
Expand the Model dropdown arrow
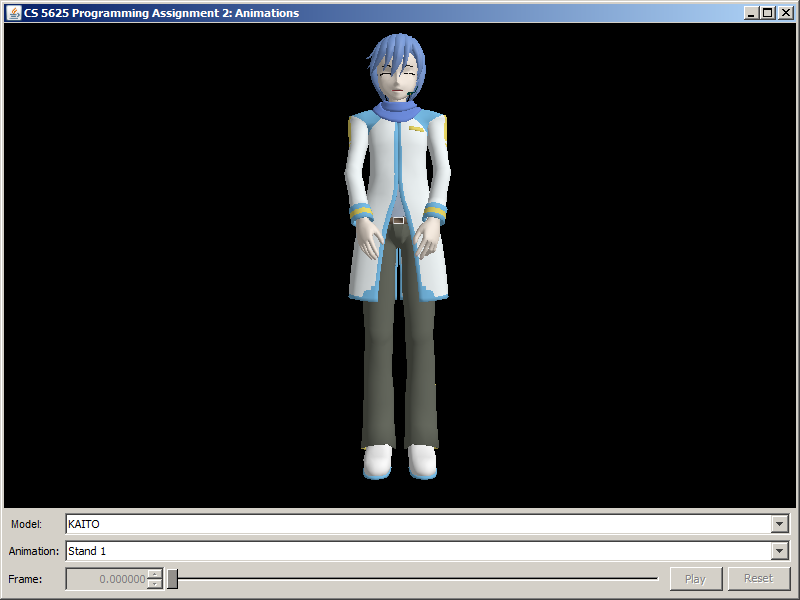(x=780, y=524)
